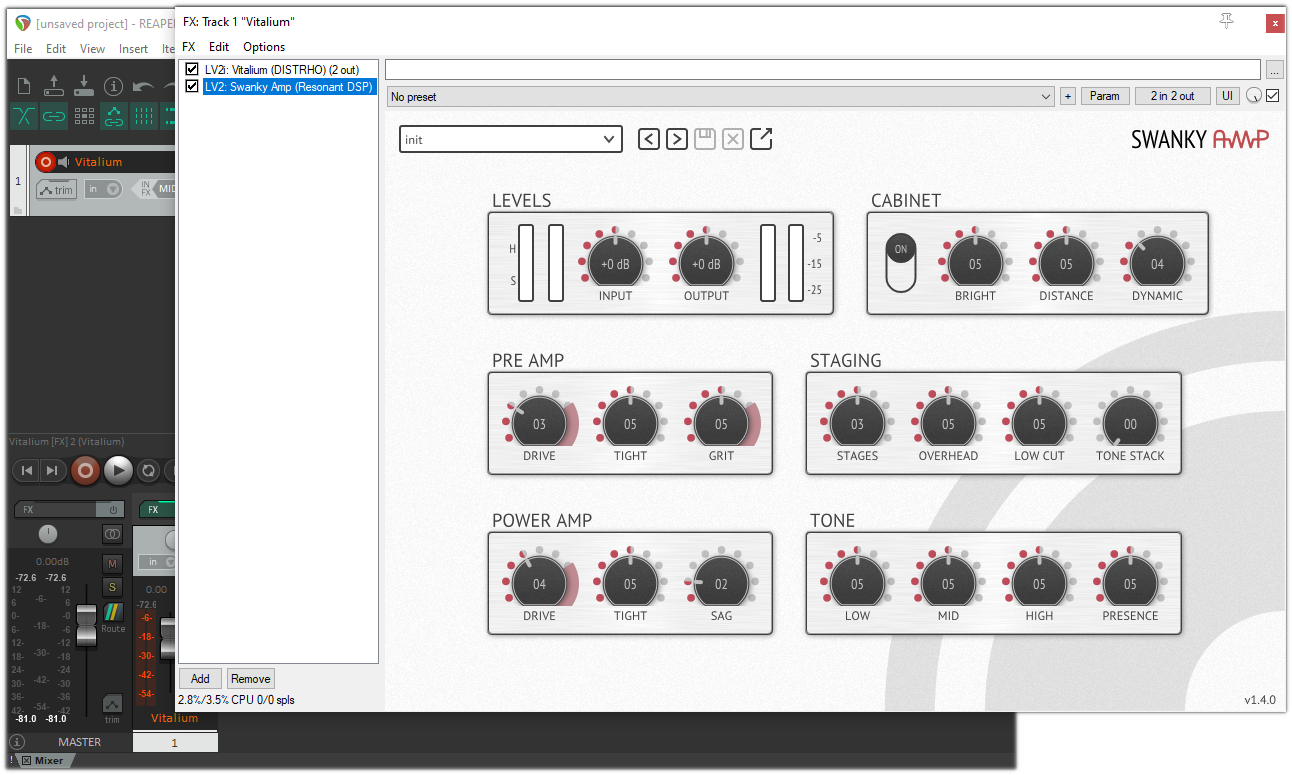The image size is (1292, 775).
Task: Click the delete preset X icon
Action: [733, 139]
